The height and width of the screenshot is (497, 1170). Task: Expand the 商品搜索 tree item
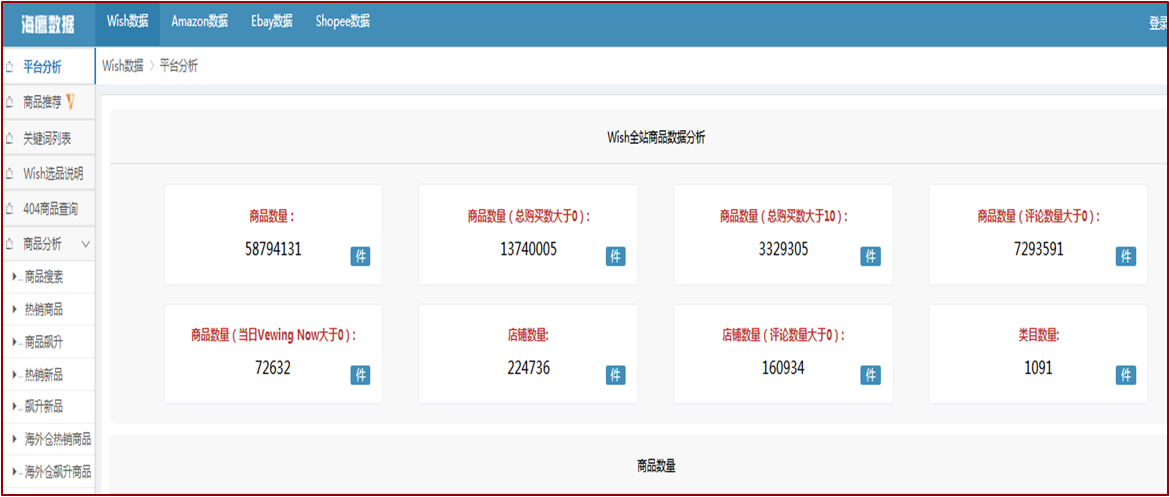(14, 277)
